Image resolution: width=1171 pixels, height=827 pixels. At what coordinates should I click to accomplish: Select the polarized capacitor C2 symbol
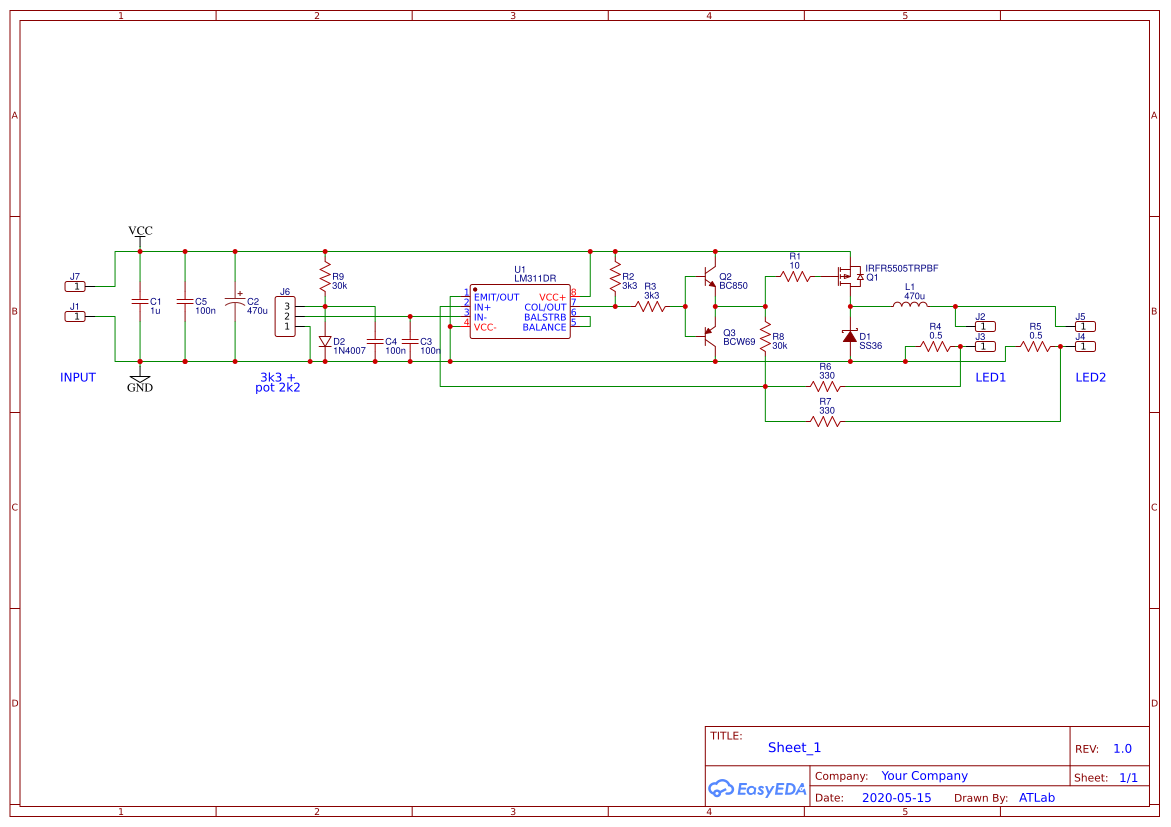click(x=236, y=300)
